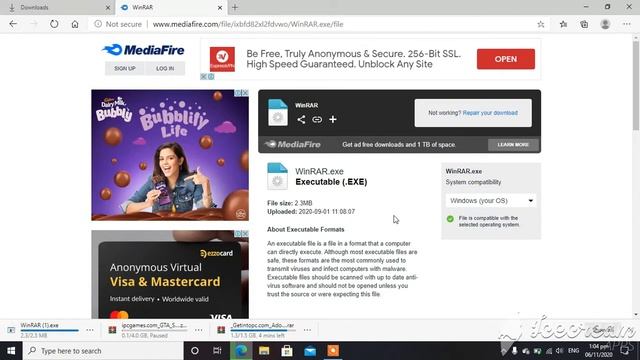Click the red OPEN ad button
This screenshot has width=640, height=360.
click(x=506, y=59)
